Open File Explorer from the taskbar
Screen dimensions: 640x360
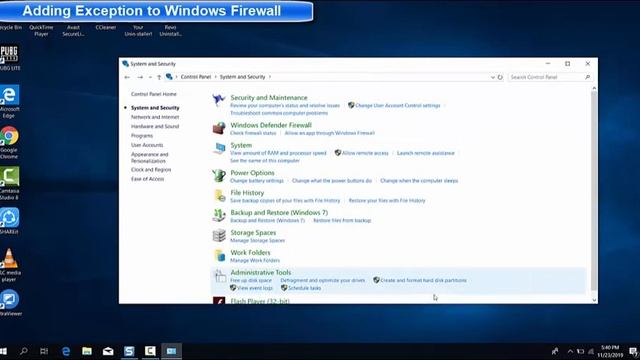[87, 351]
